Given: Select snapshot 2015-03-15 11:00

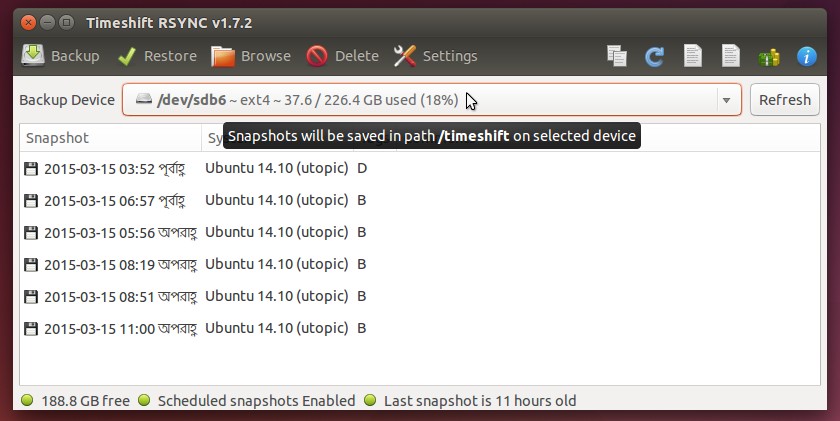Looking at the screenshot, I should pyautogui.click(x=420, y=328).
